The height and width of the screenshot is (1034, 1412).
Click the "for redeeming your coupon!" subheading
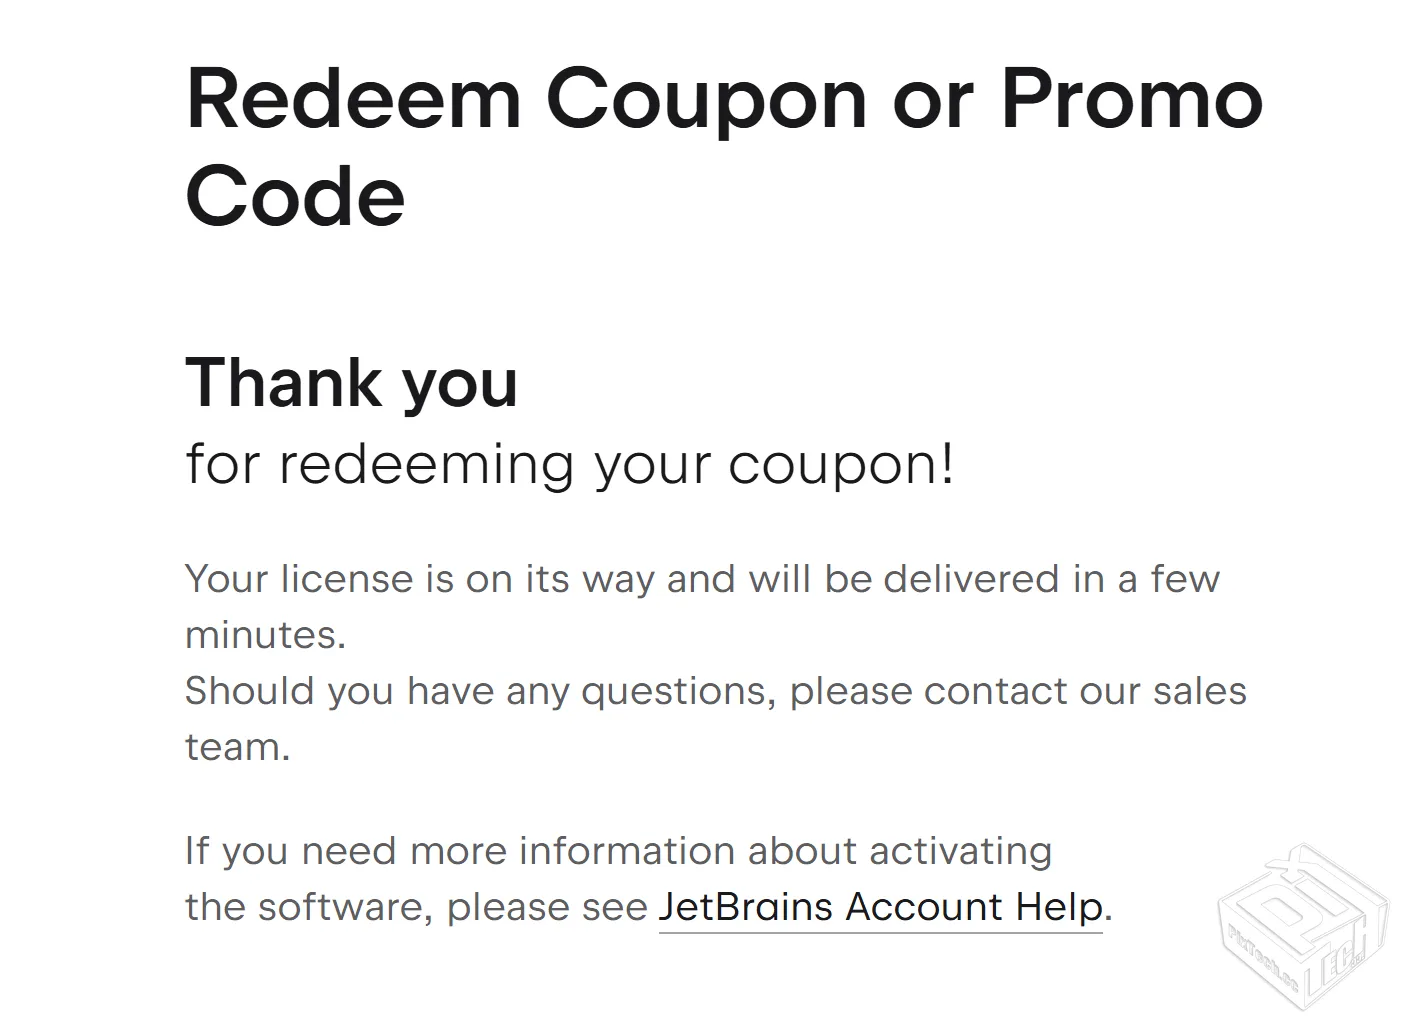570,464
